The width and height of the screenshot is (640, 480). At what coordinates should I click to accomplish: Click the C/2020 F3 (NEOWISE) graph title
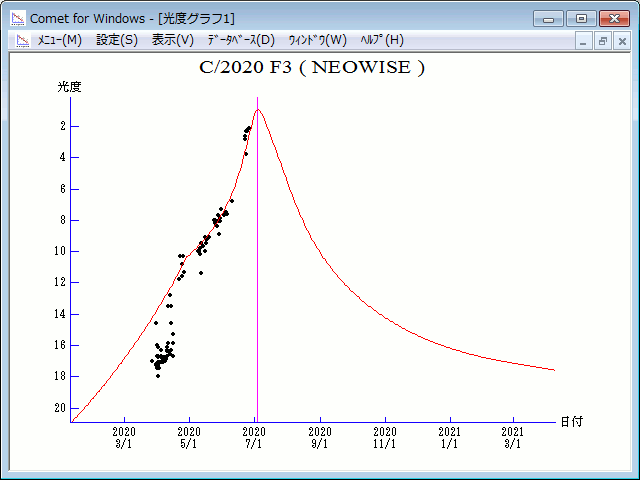pos(312,68)
